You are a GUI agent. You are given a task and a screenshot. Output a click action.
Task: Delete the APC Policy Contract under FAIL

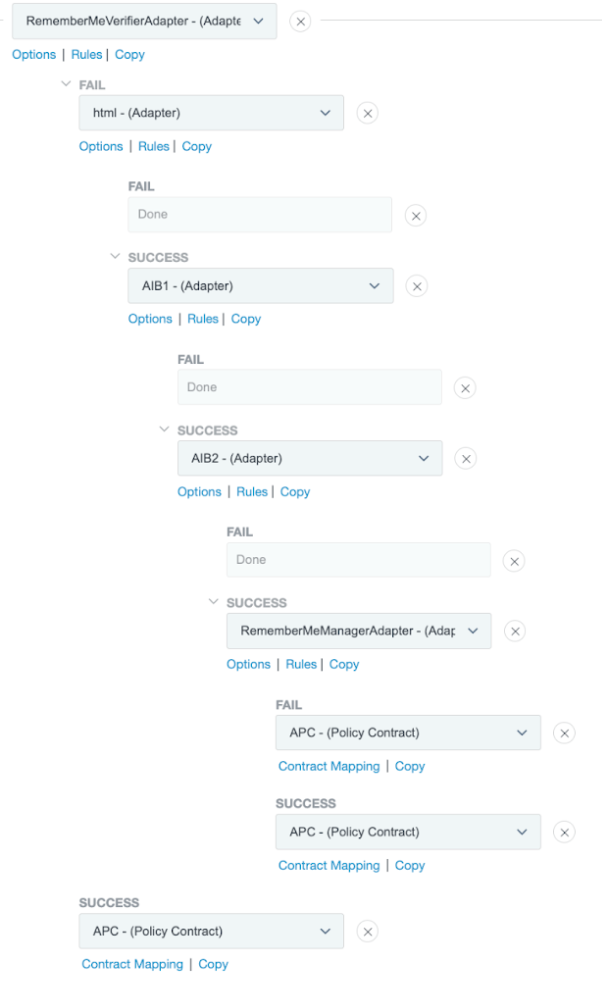pyautogui.click(x=563, y=734)
